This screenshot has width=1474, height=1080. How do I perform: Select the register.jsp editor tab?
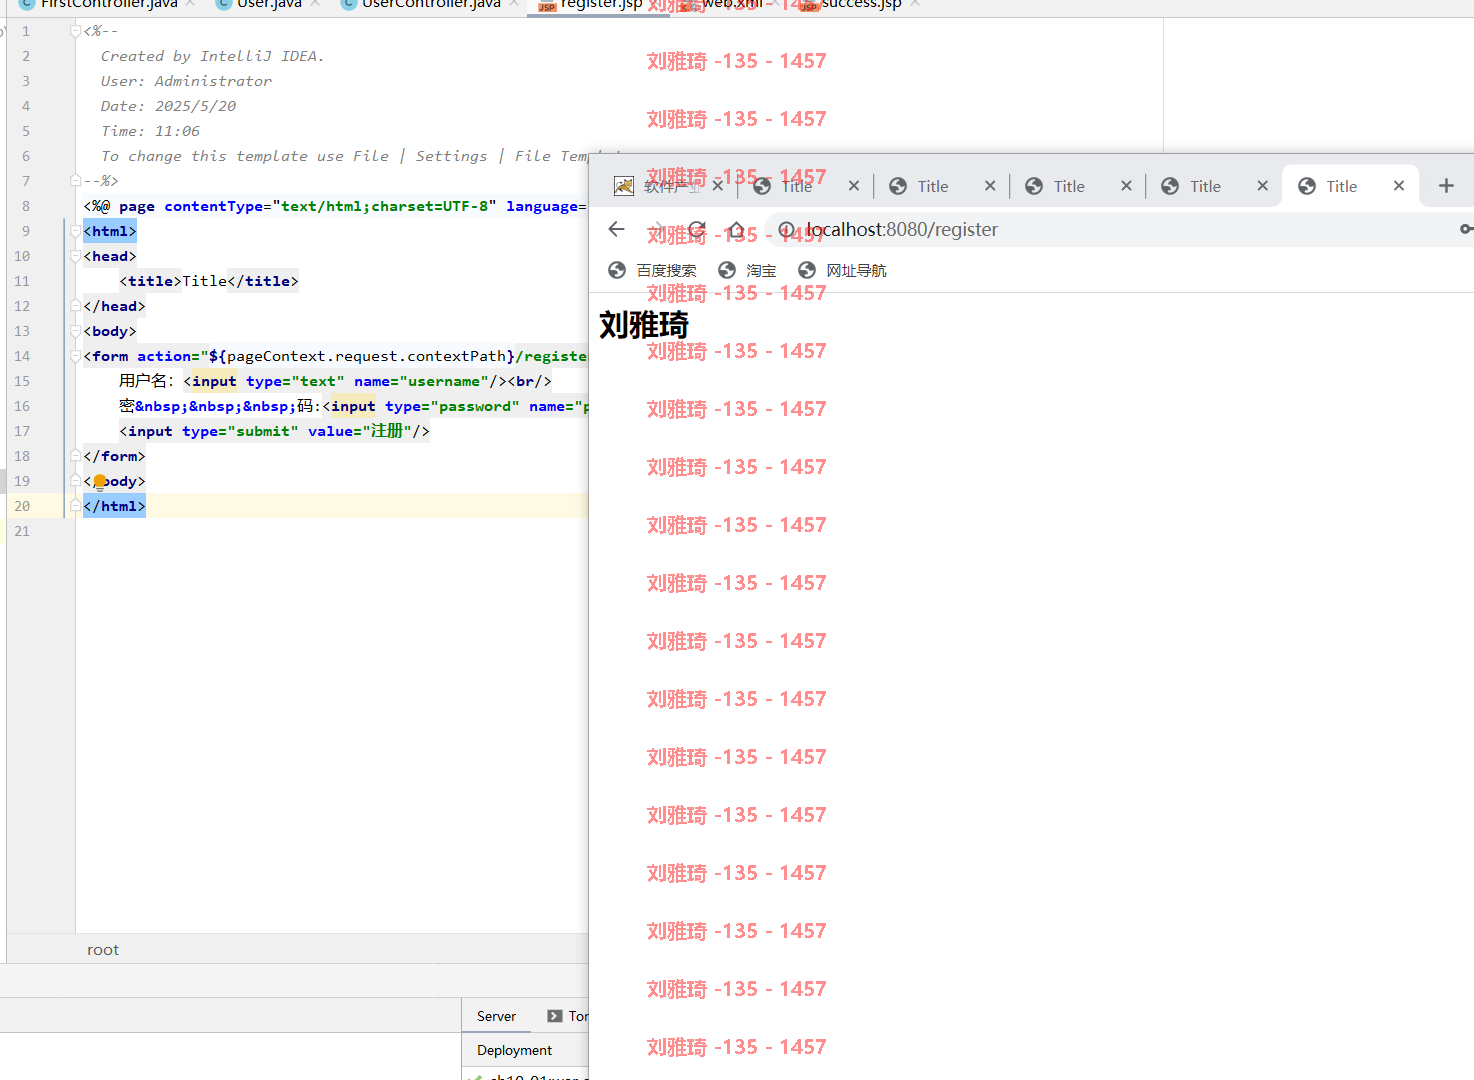600,5
